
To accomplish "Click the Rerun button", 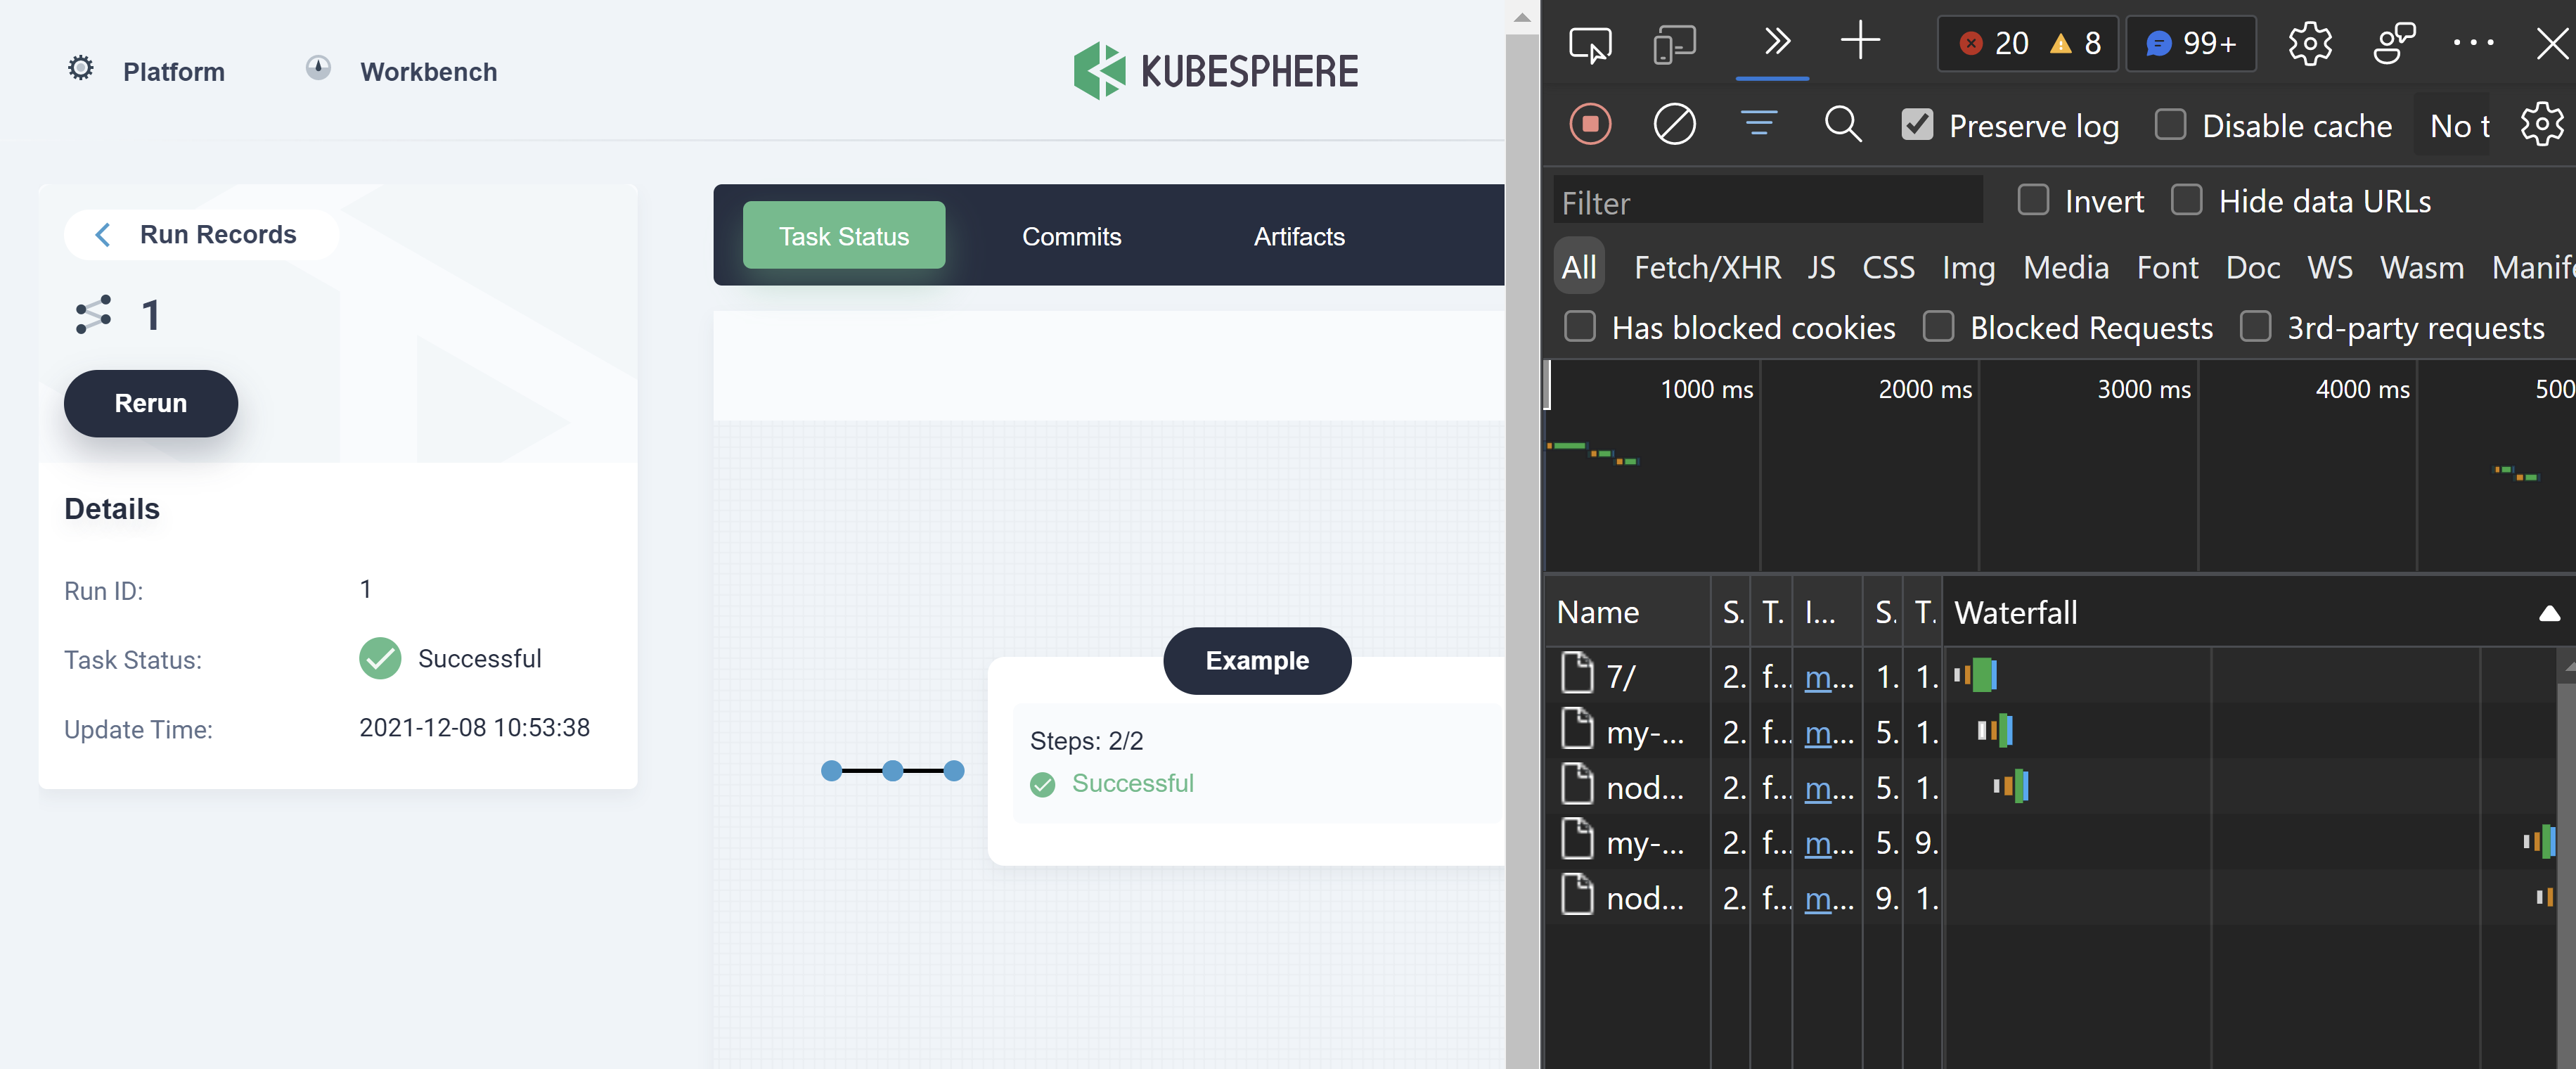I will click(150, 403).
